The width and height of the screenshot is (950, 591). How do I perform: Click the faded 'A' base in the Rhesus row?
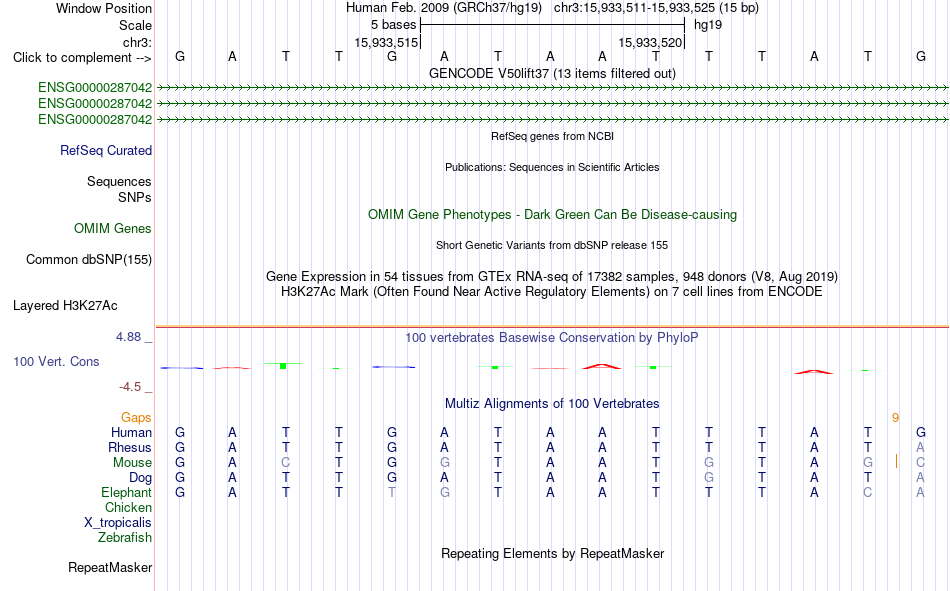(920, 447)
